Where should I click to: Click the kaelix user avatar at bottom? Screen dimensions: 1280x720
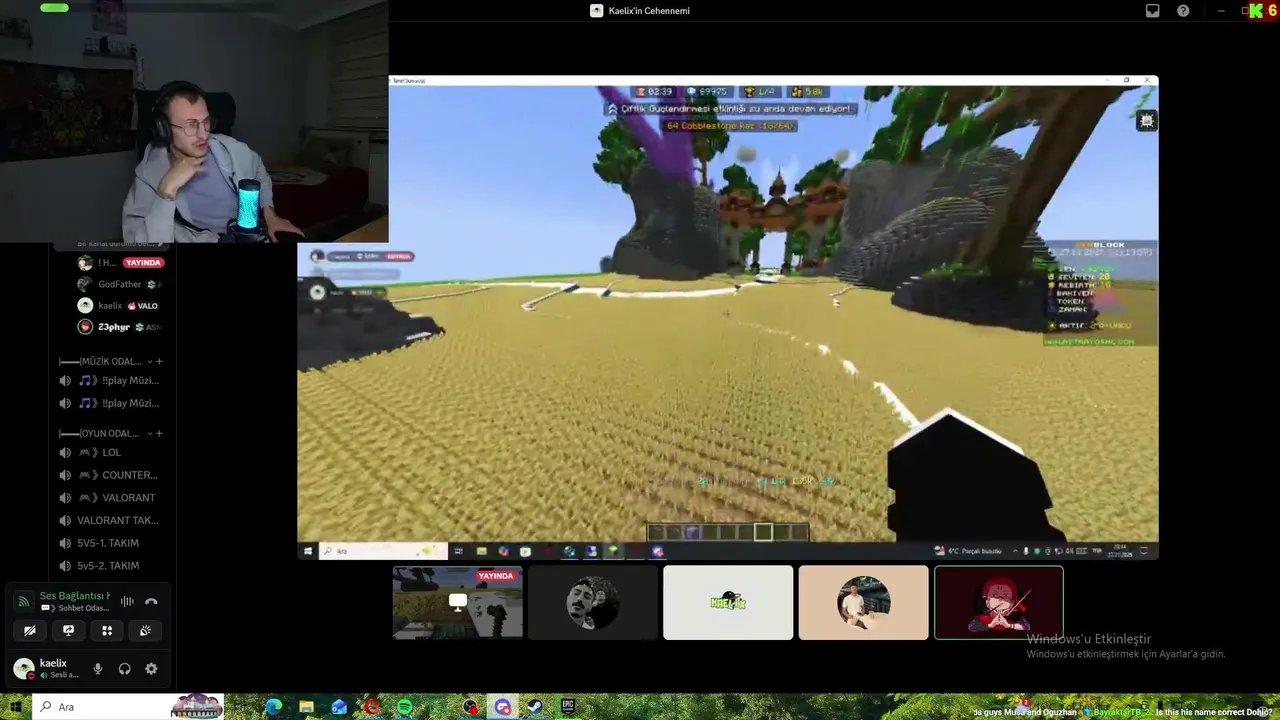click(x=23, y=668)
